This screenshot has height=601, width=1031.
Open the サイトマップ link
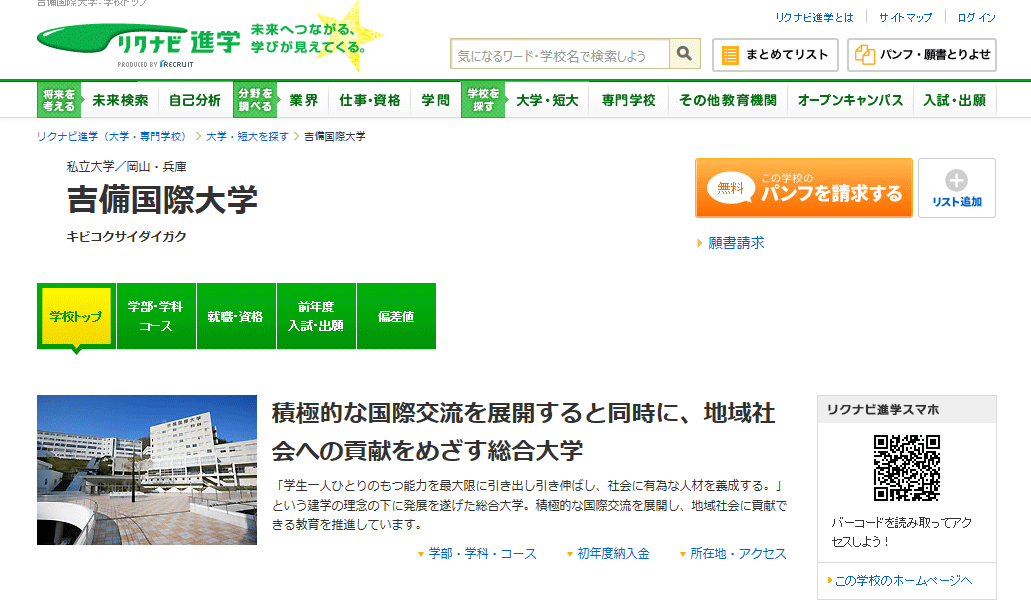point(905,18)
